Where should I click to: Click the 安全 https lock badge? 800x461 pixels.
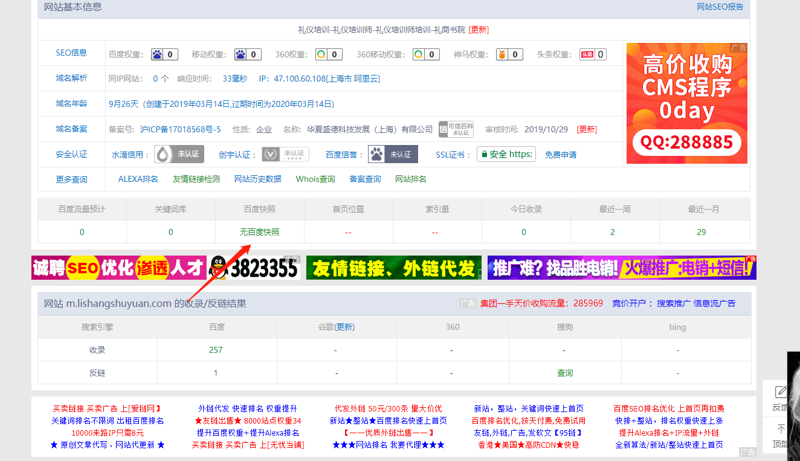click(506, 154)
